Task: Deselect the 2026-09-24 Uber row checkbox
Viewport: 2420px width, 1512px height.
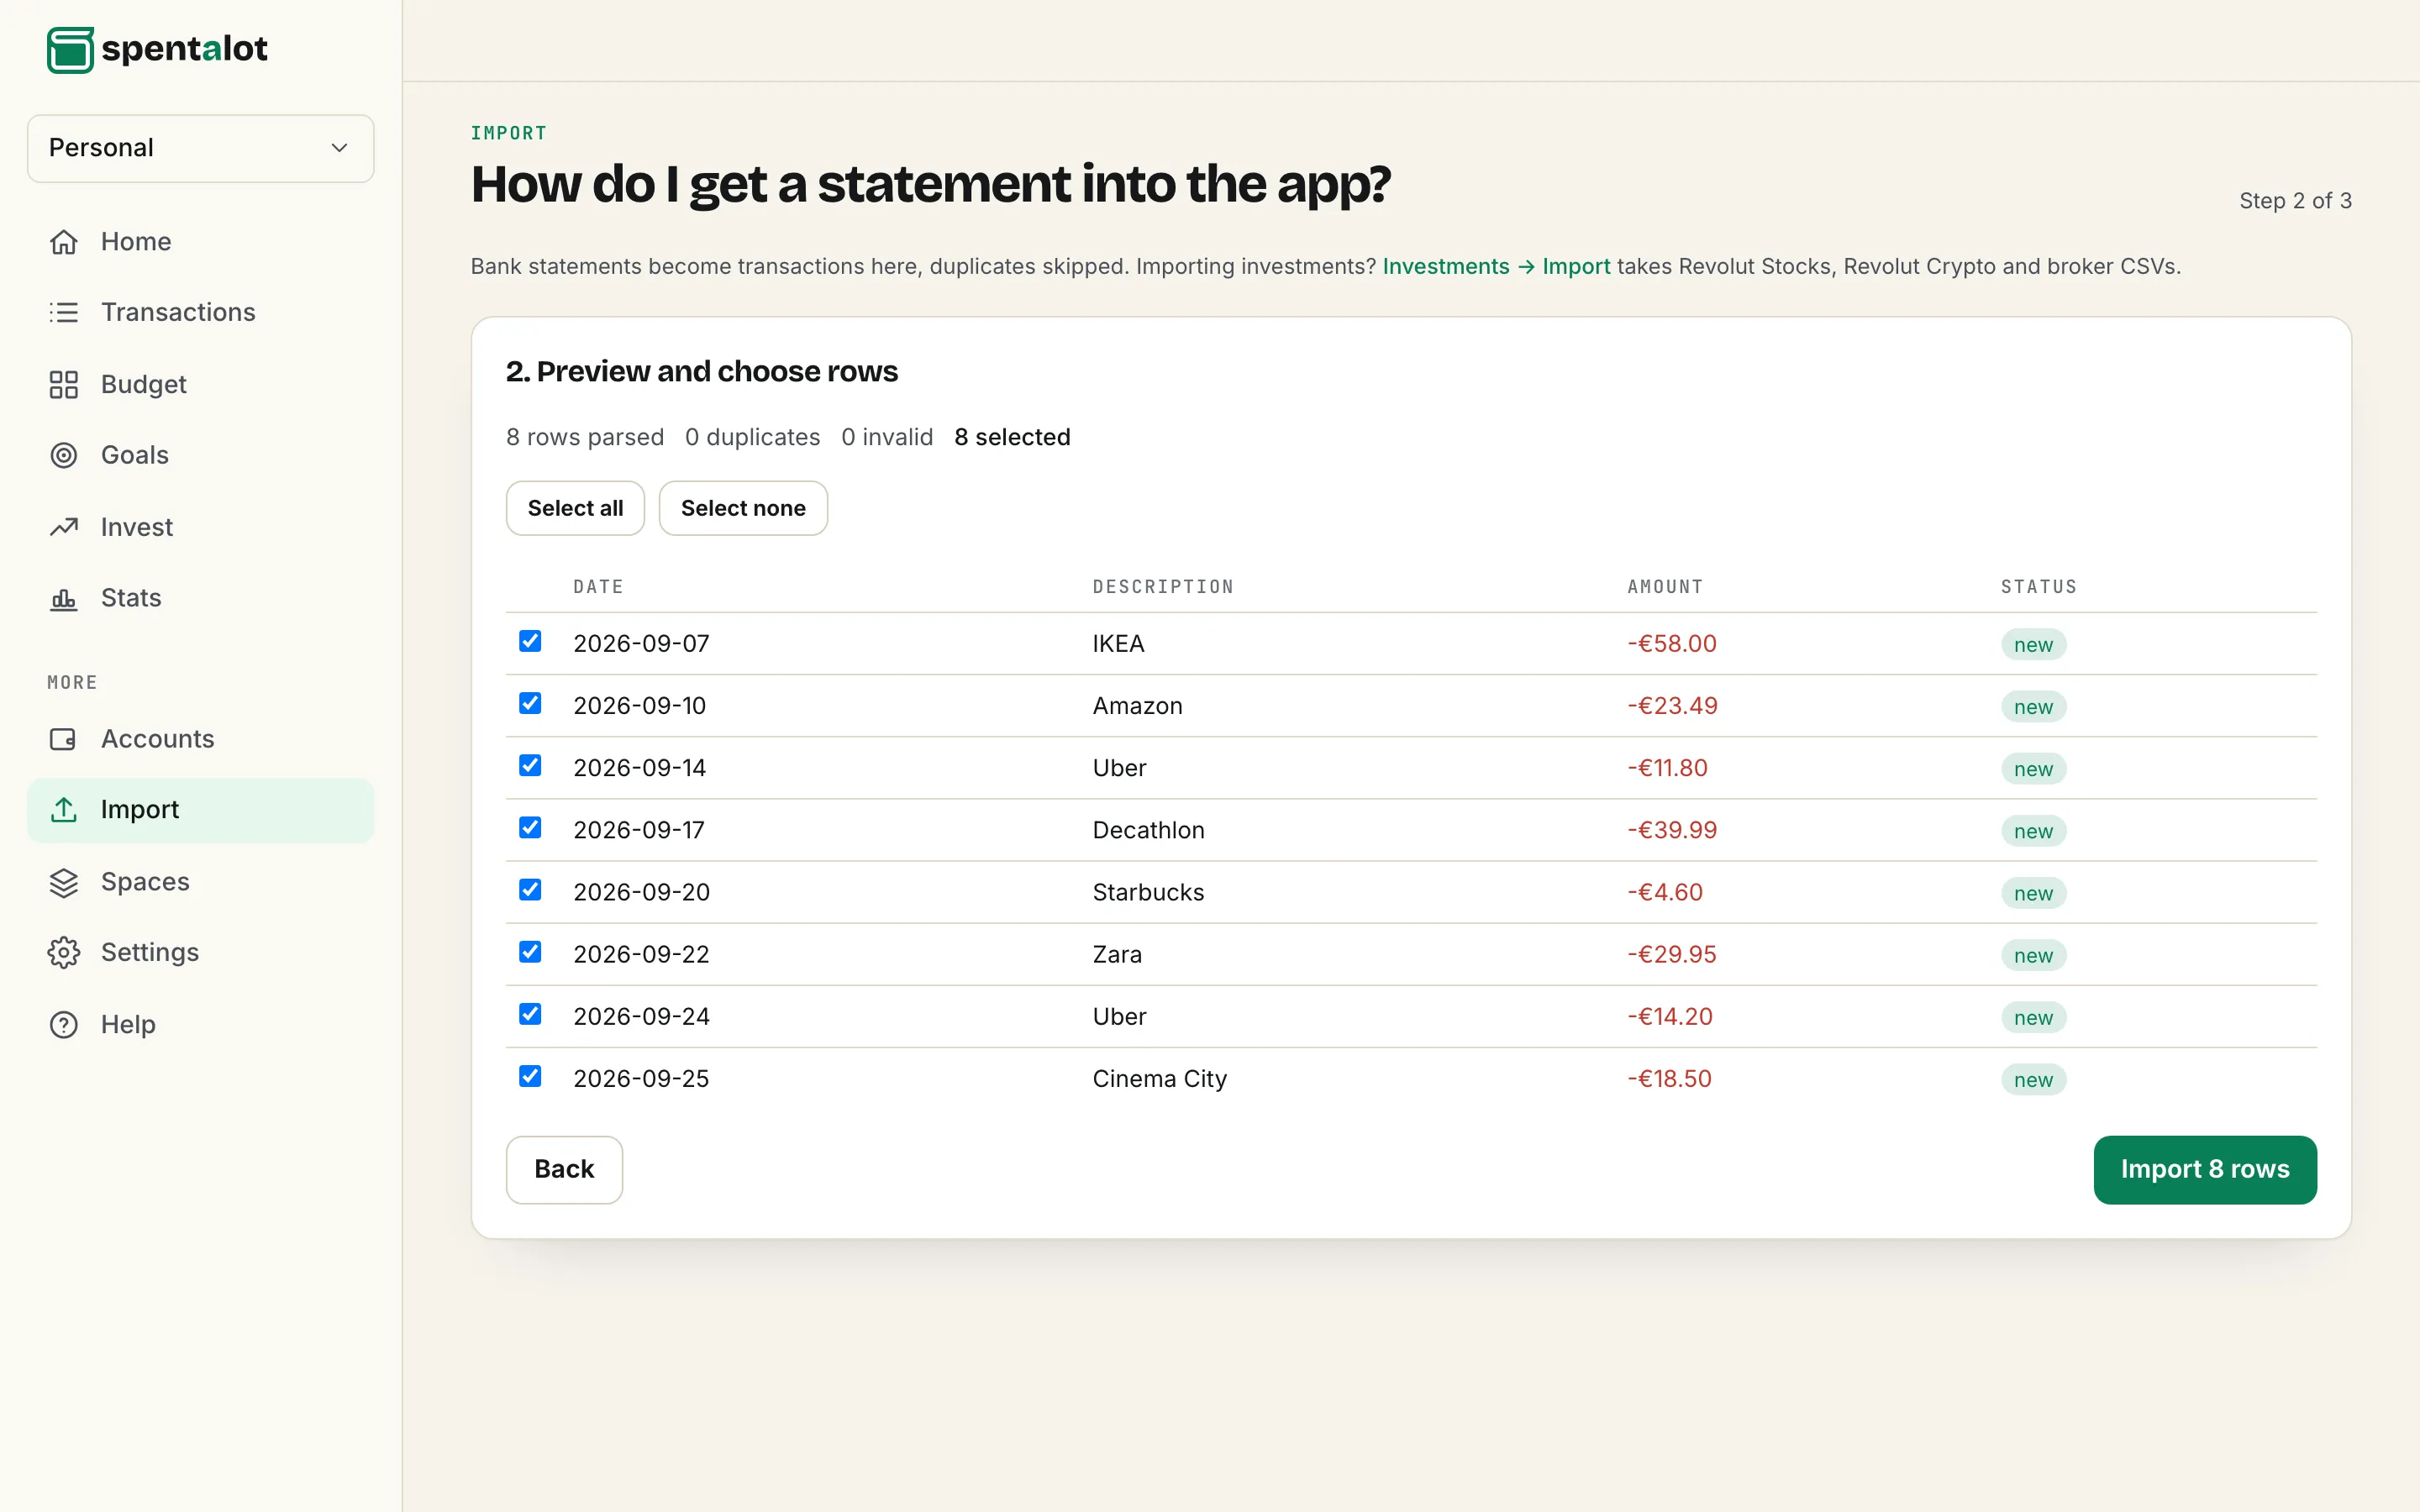Action: 530,1014
